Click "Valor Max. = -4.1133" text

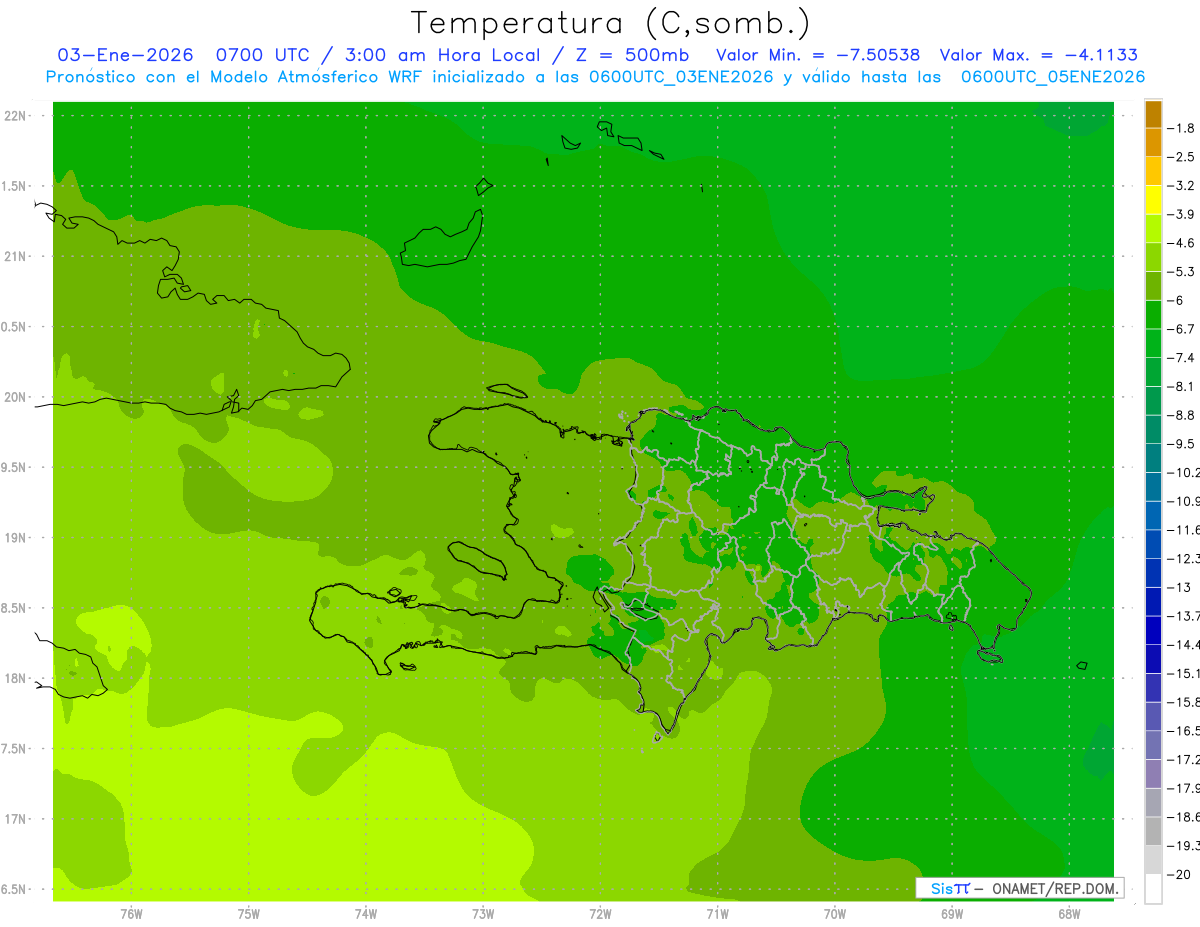1039,55
